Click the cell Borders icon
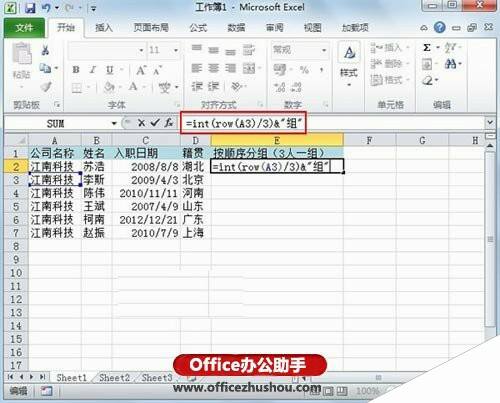Image resolution: width=500 pixels, height=403 pixels. click(x=77, y=88)
